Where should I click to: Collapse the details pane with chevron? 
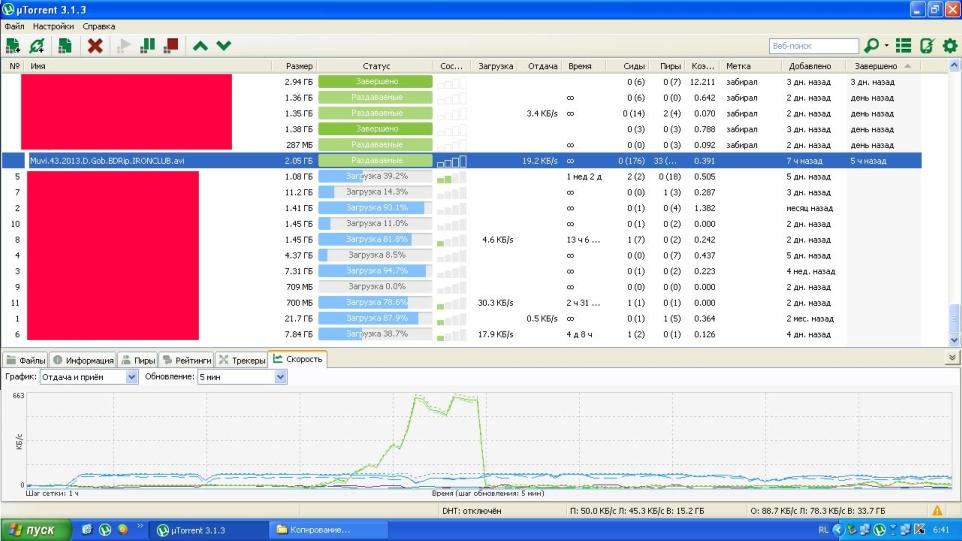coord(952,358)
